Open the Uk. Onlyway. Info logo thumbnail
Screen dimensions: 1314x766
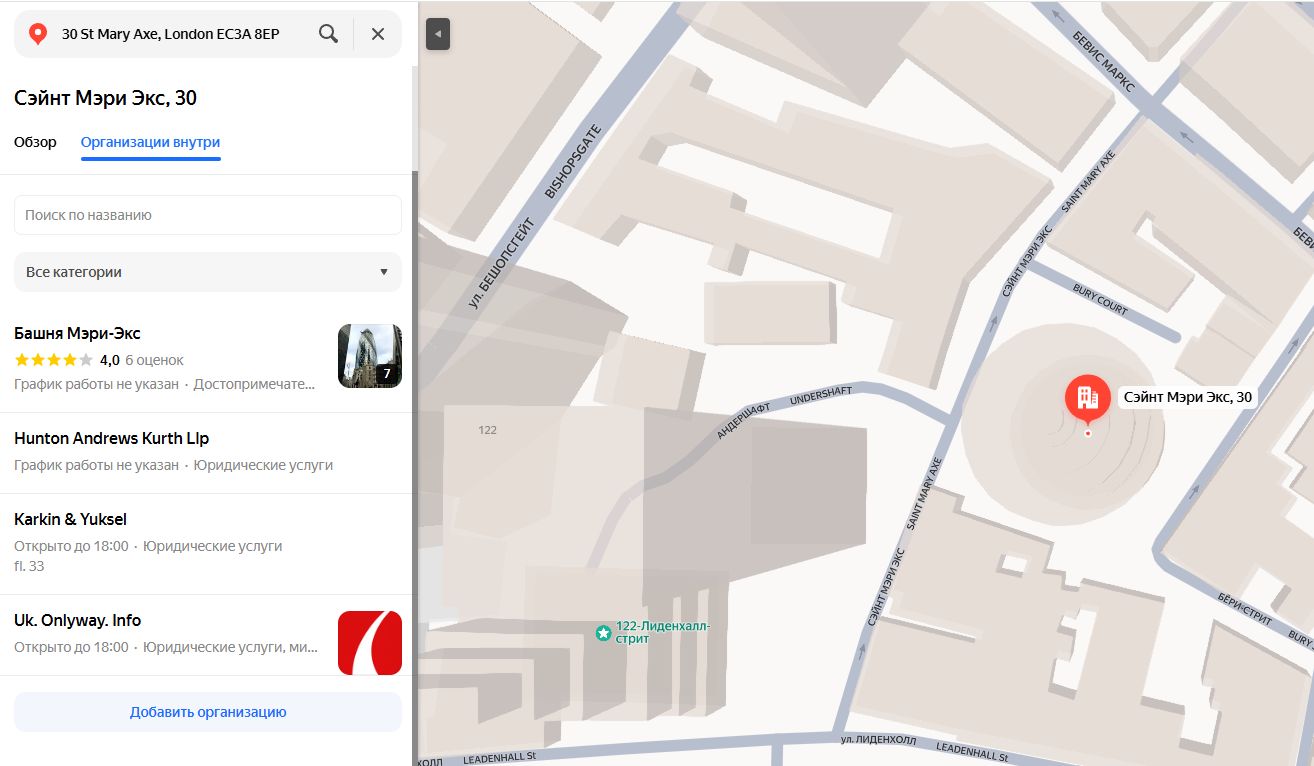click(x=370, y=643)
